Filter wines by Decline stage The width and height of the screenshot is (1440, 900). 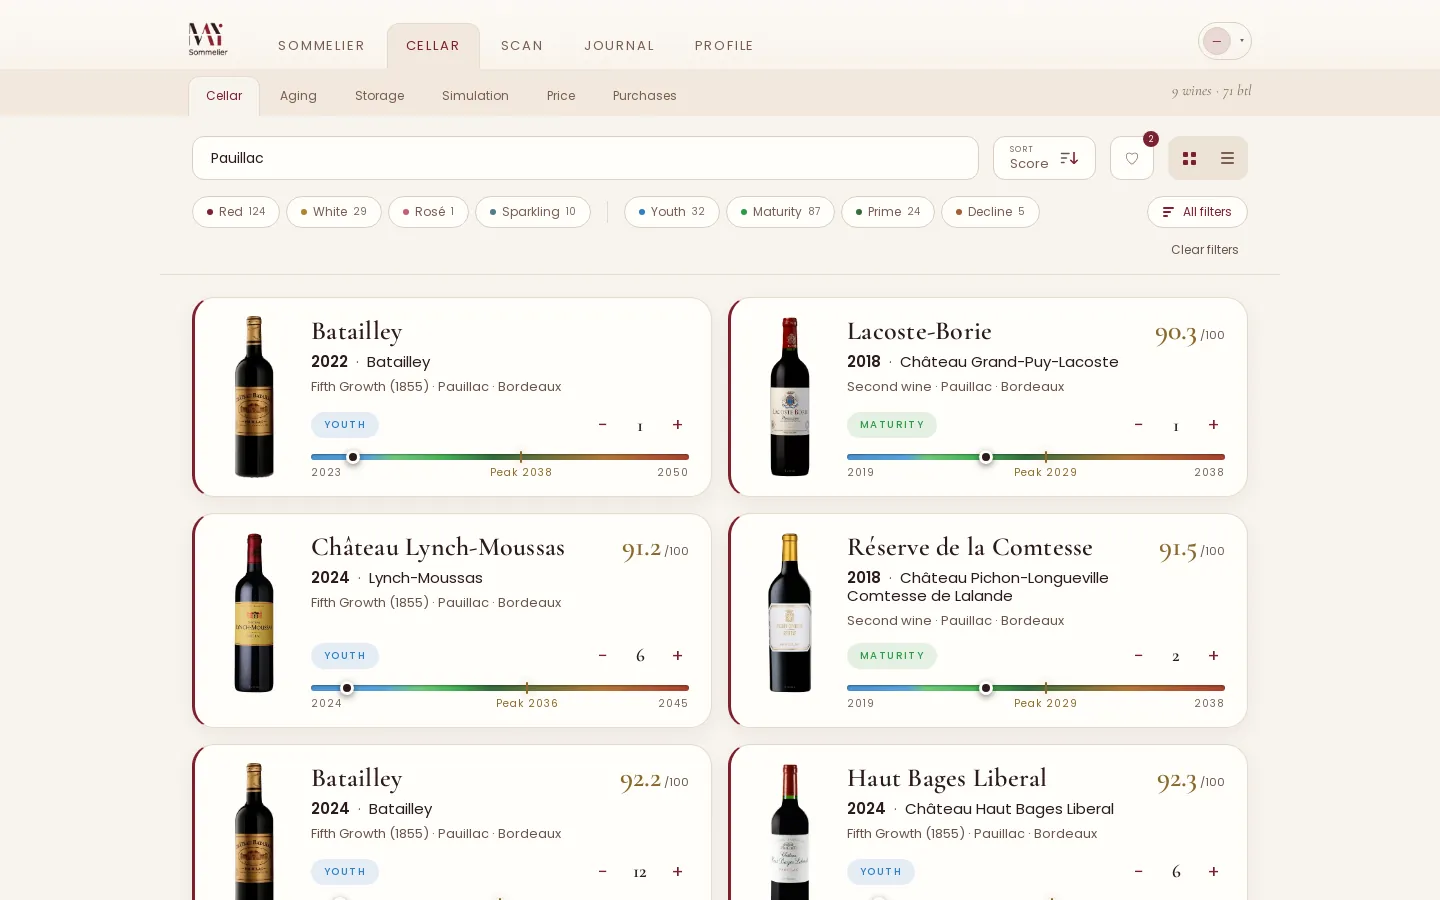(990, 212)
